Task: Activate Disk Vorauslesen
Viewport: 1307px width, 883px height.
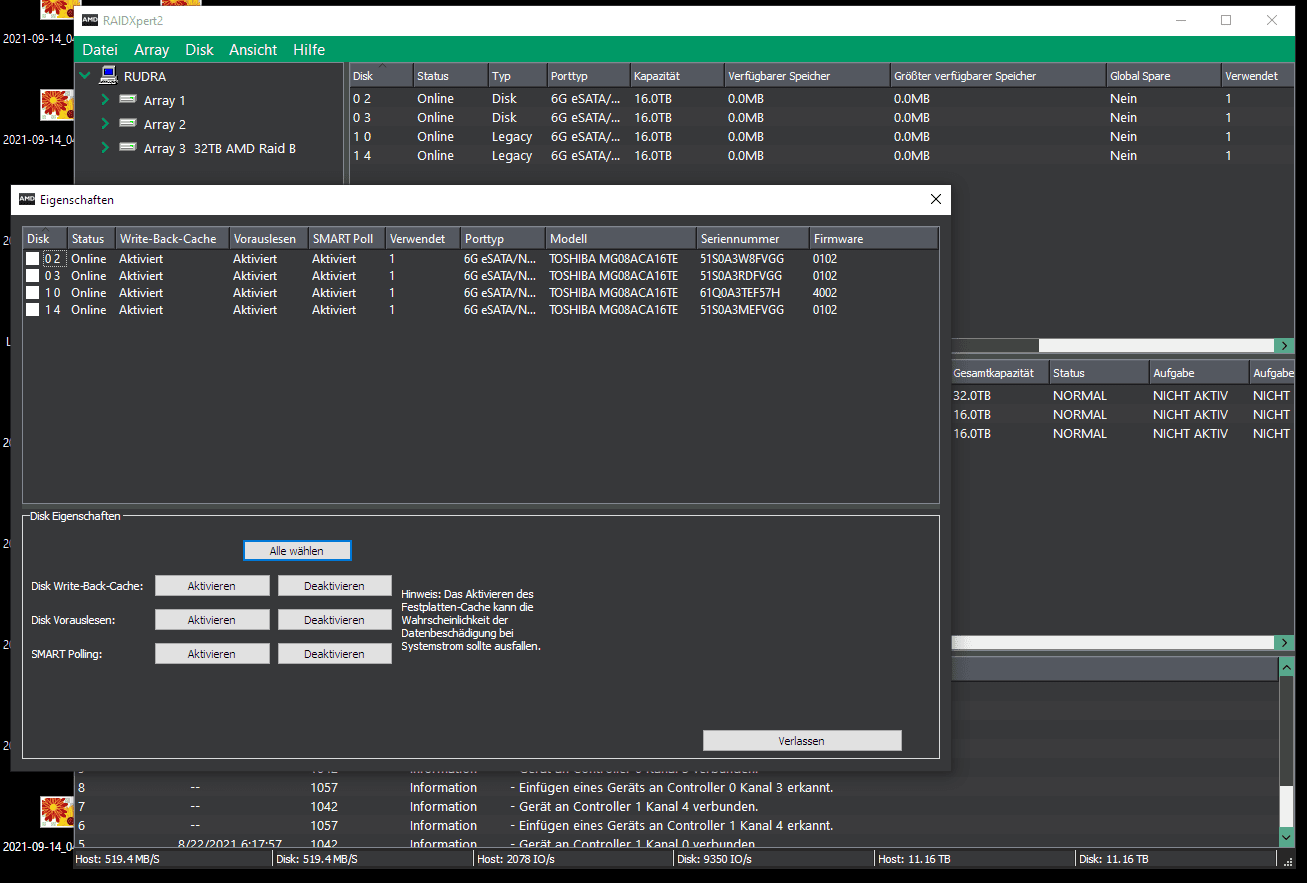Action: (x=212, y=620)
